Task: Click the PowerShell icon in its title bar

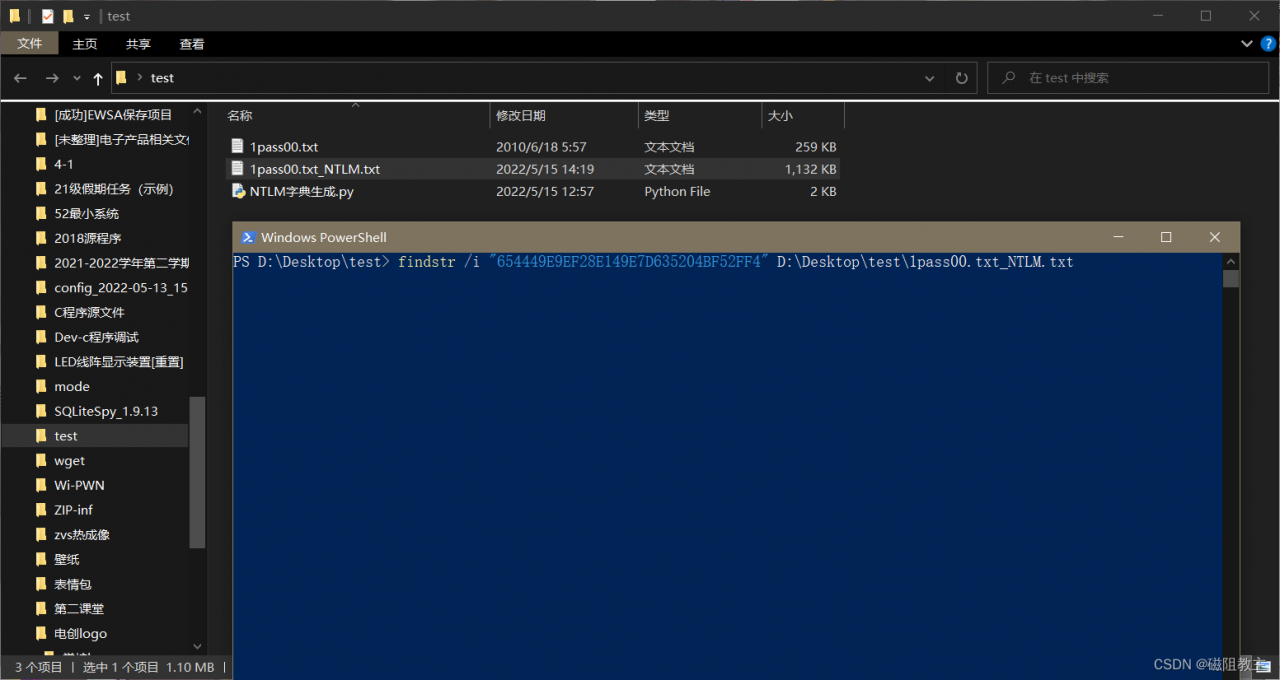Action: point(246,237)
